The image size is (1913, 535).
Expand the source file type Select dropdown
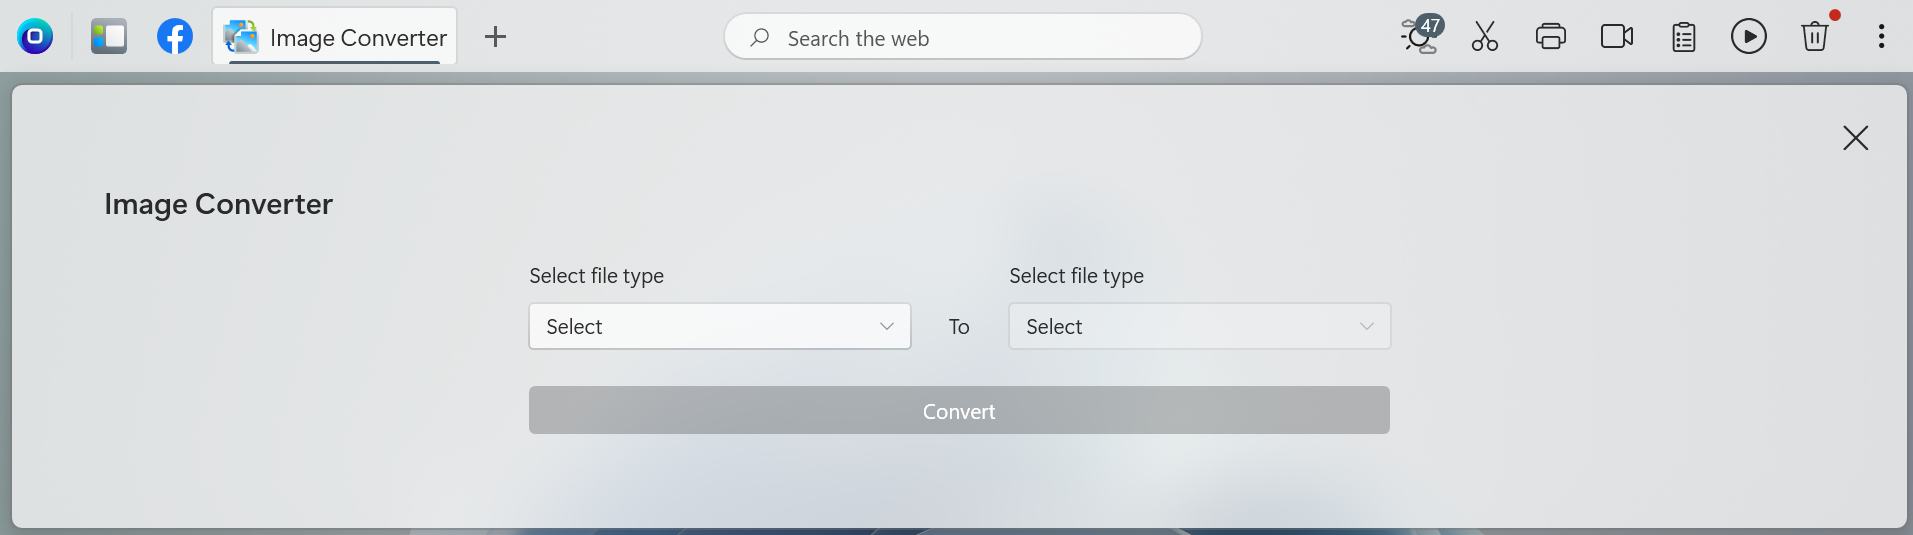pos(720,326)
